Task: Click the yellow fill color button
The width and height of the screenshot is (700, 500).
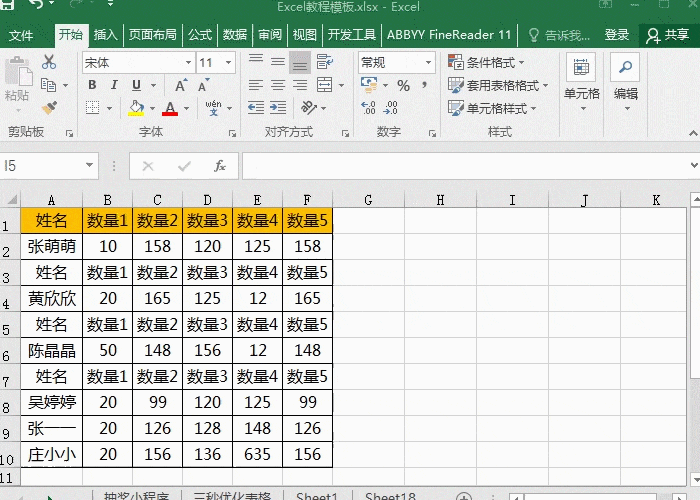Action: [137, 108]
